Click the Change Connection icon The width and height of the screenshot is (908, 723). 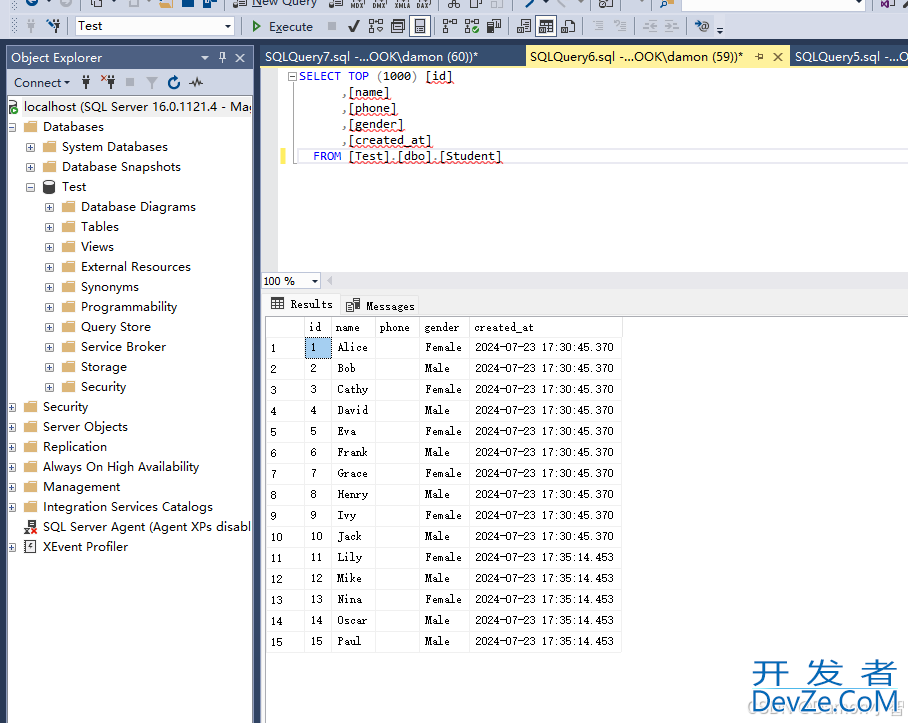point(53,26)
